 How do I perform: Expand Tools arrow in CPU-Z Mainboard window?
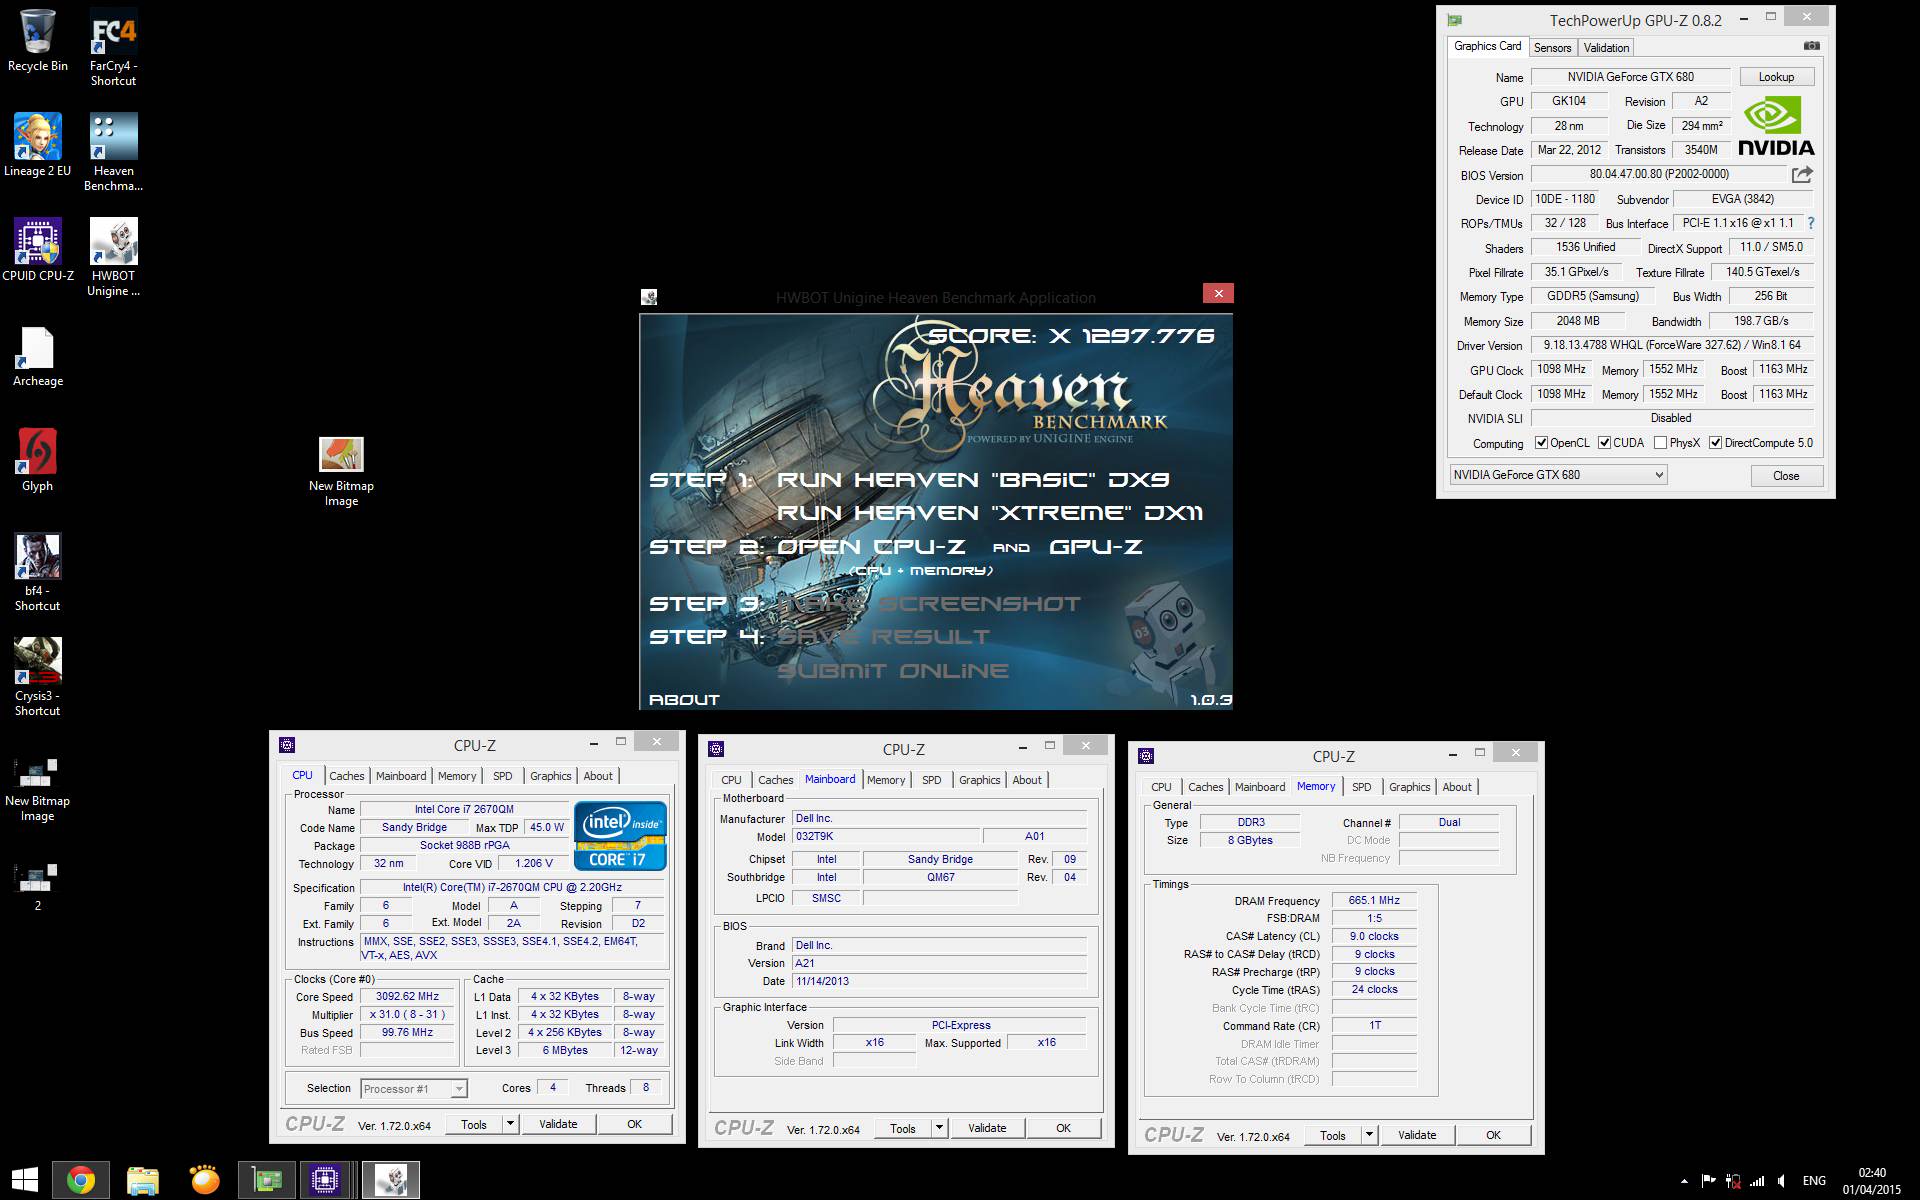pos(939,1128)
